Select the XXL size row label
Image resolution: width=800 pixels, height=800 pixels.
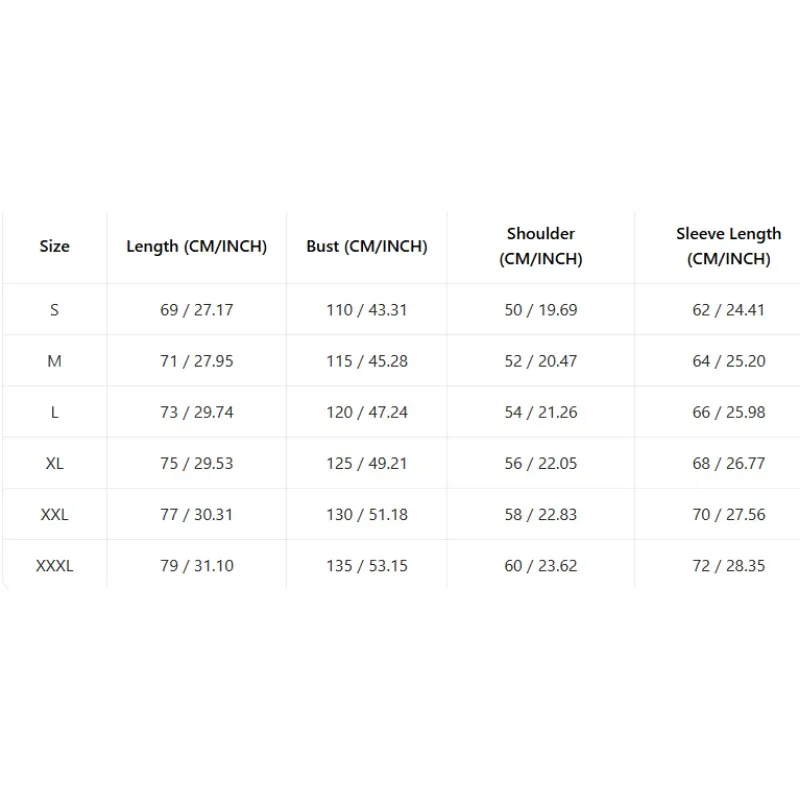[55, 514]
